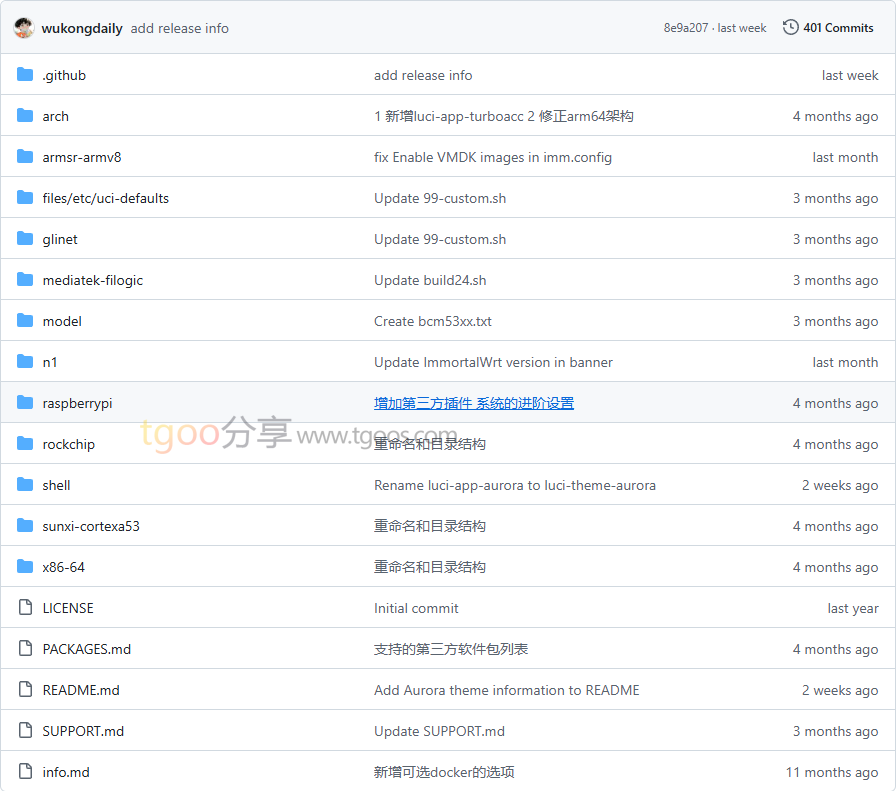Open the PACKAGES.md file
Viewport: 896px width, 792px height.
point(86,649)
